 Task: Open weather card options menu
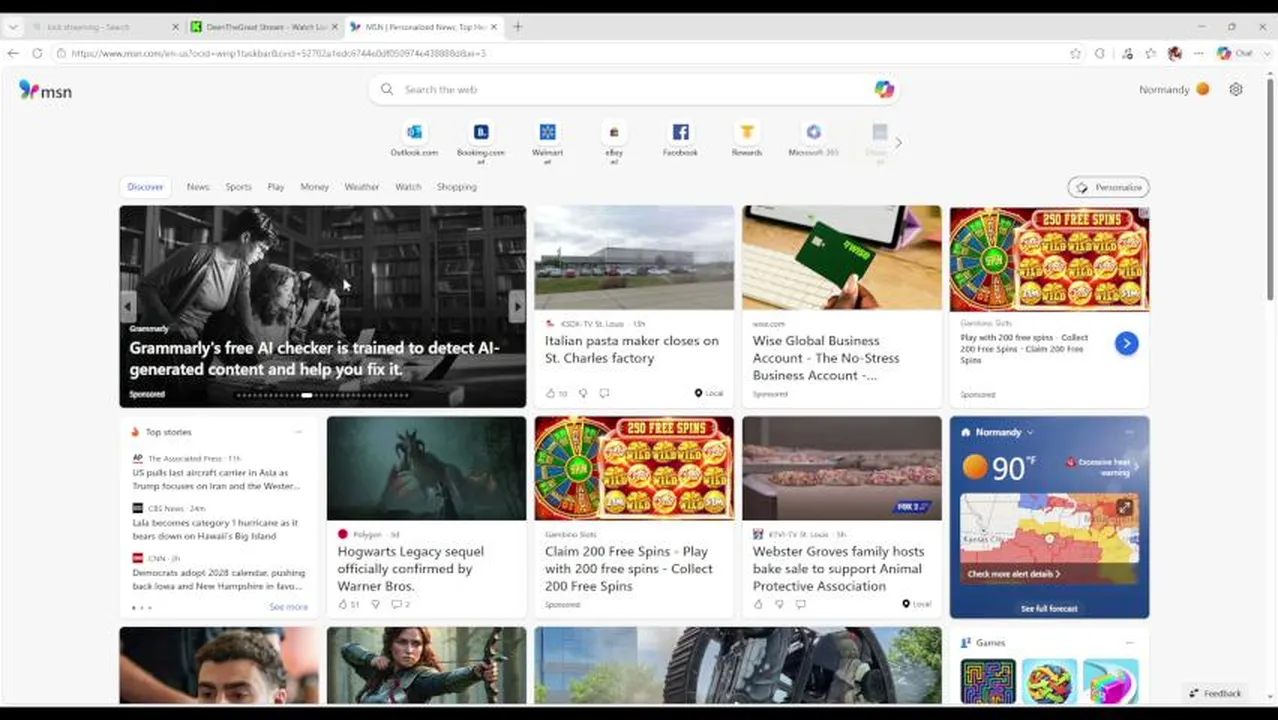tap(1129, 432)
